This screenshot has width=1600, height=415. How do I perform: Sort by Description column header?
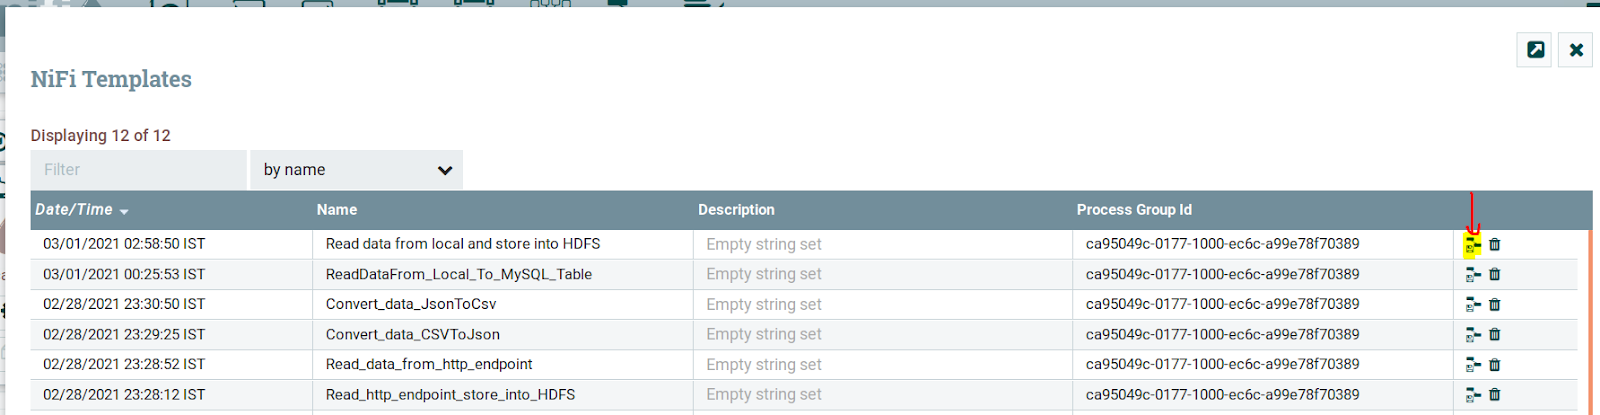coord(736,210)
